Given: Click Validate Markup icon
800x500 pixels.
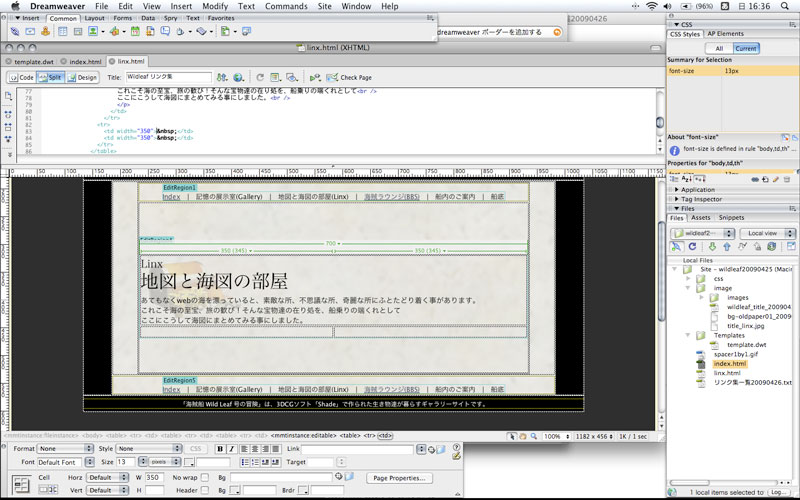Looking at the screenshot, I should click(315, 78).
